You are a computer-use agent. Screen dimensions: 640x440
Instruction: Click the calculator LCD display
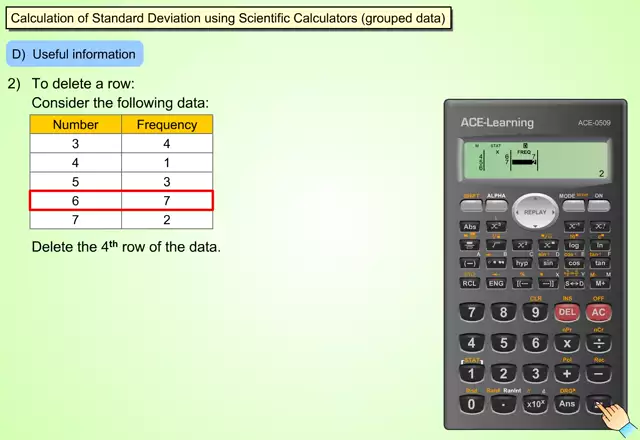pyautogui.click(x=536, y=159)
